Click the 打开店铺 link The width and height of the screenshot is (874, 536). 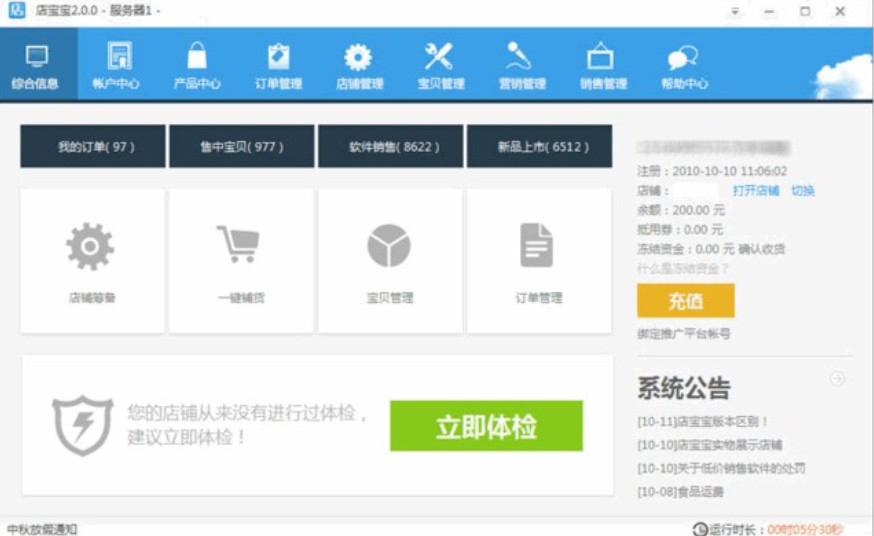coord(756,191)
